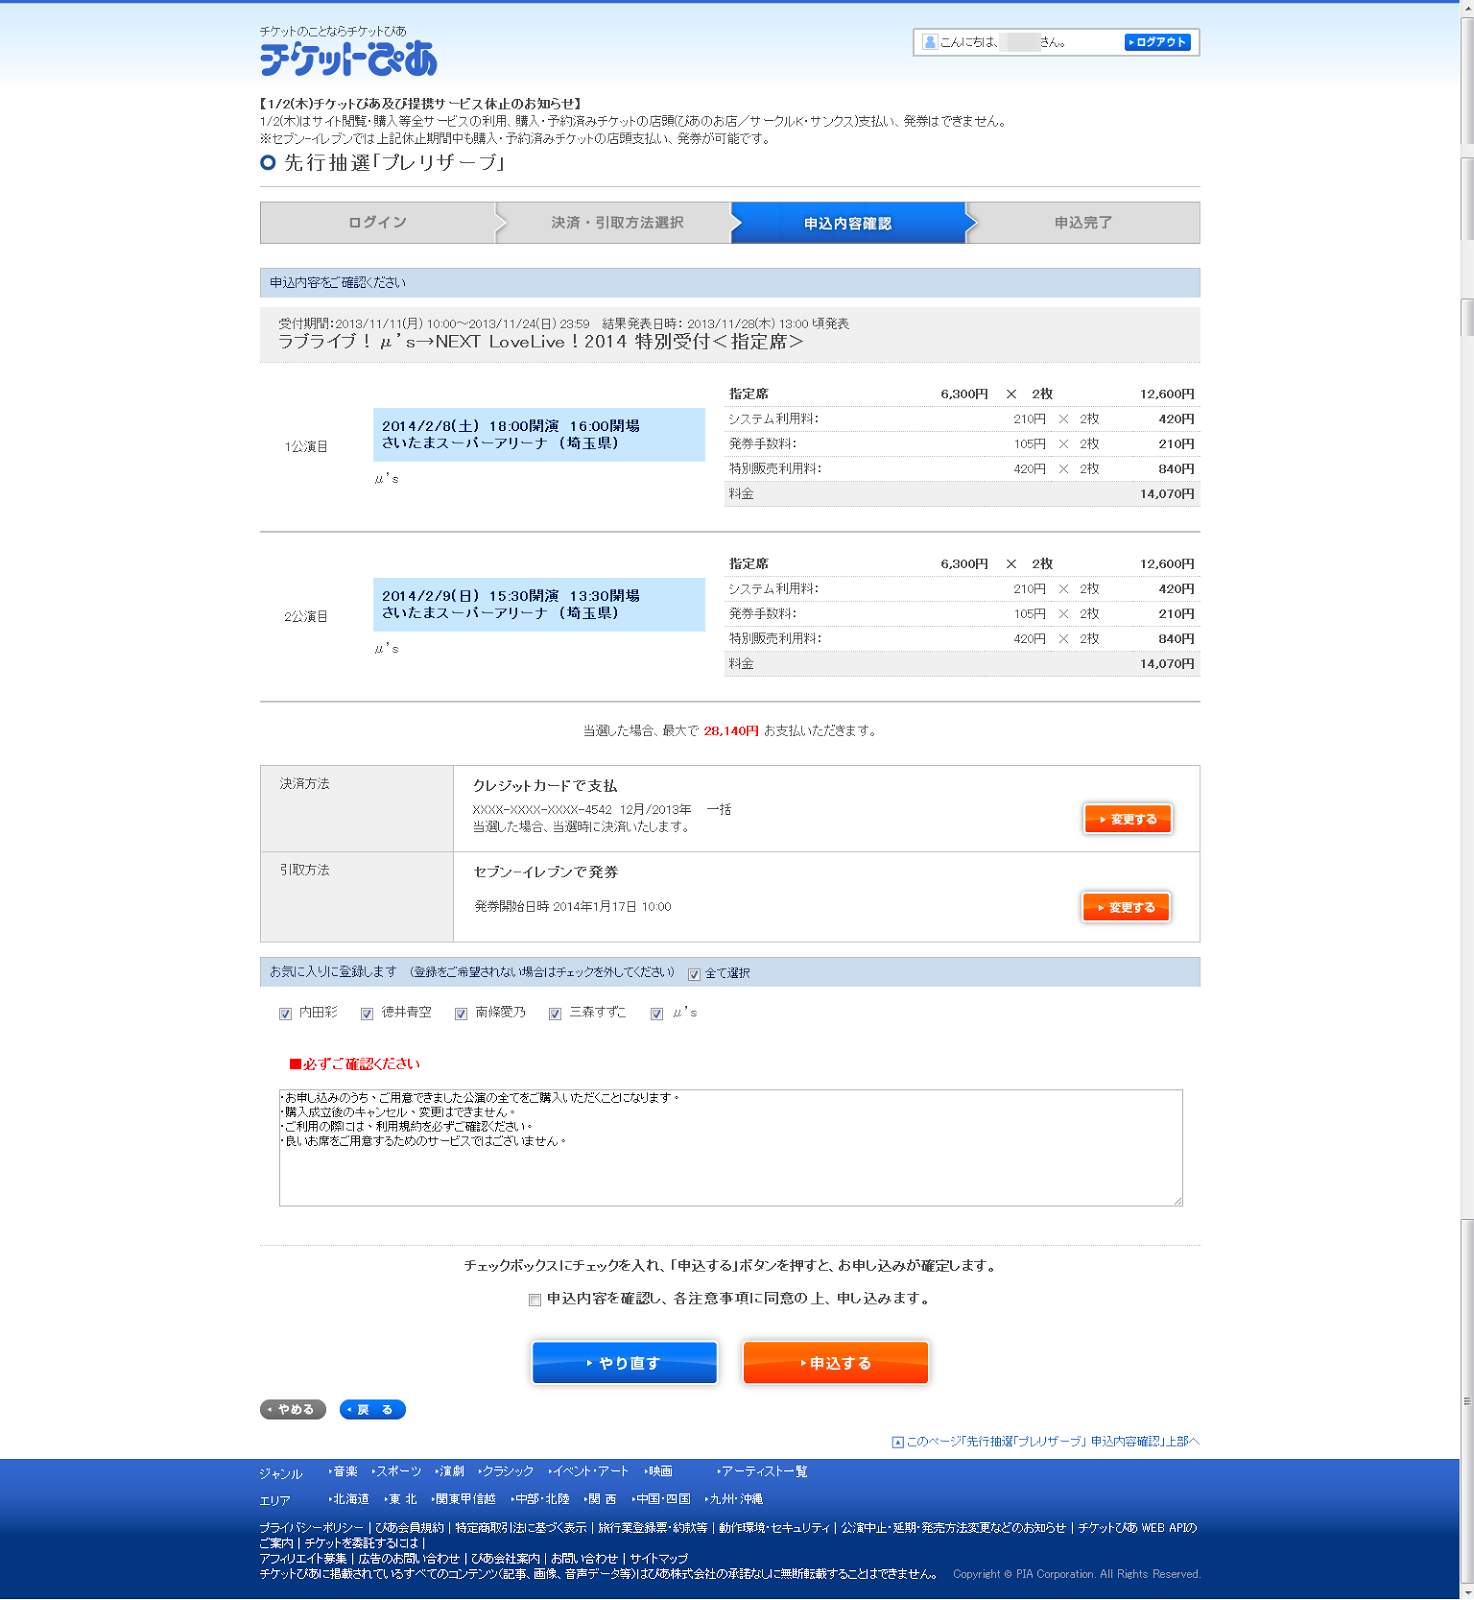Open the 九州・沖縄 area link
The height and width of the screenshot is (1600, 1474).
(x=734, y=1499)
